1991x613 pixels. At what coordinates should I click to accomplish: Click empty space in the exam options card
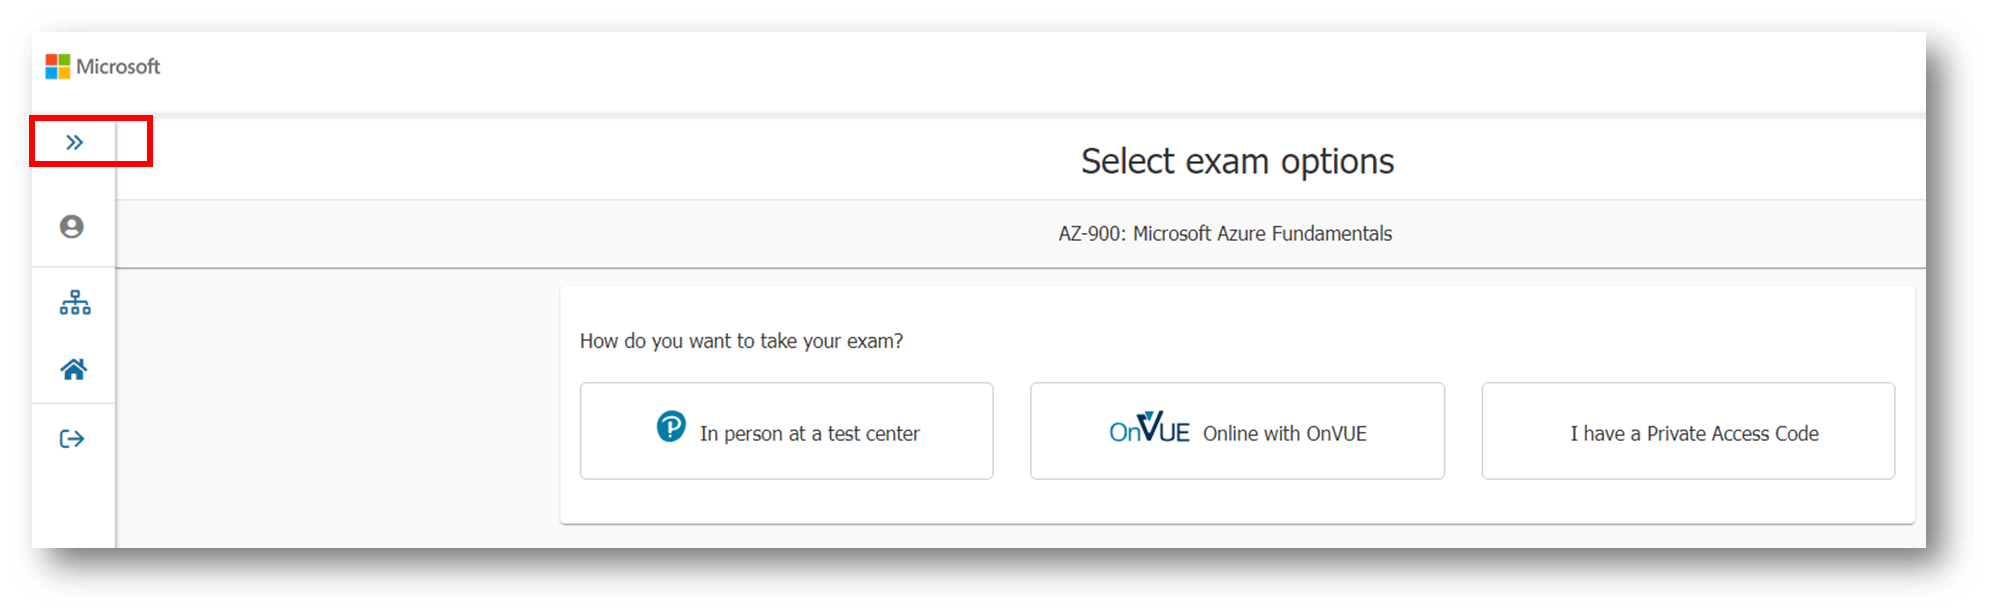pyautogui.click(x=1237, y=502)
